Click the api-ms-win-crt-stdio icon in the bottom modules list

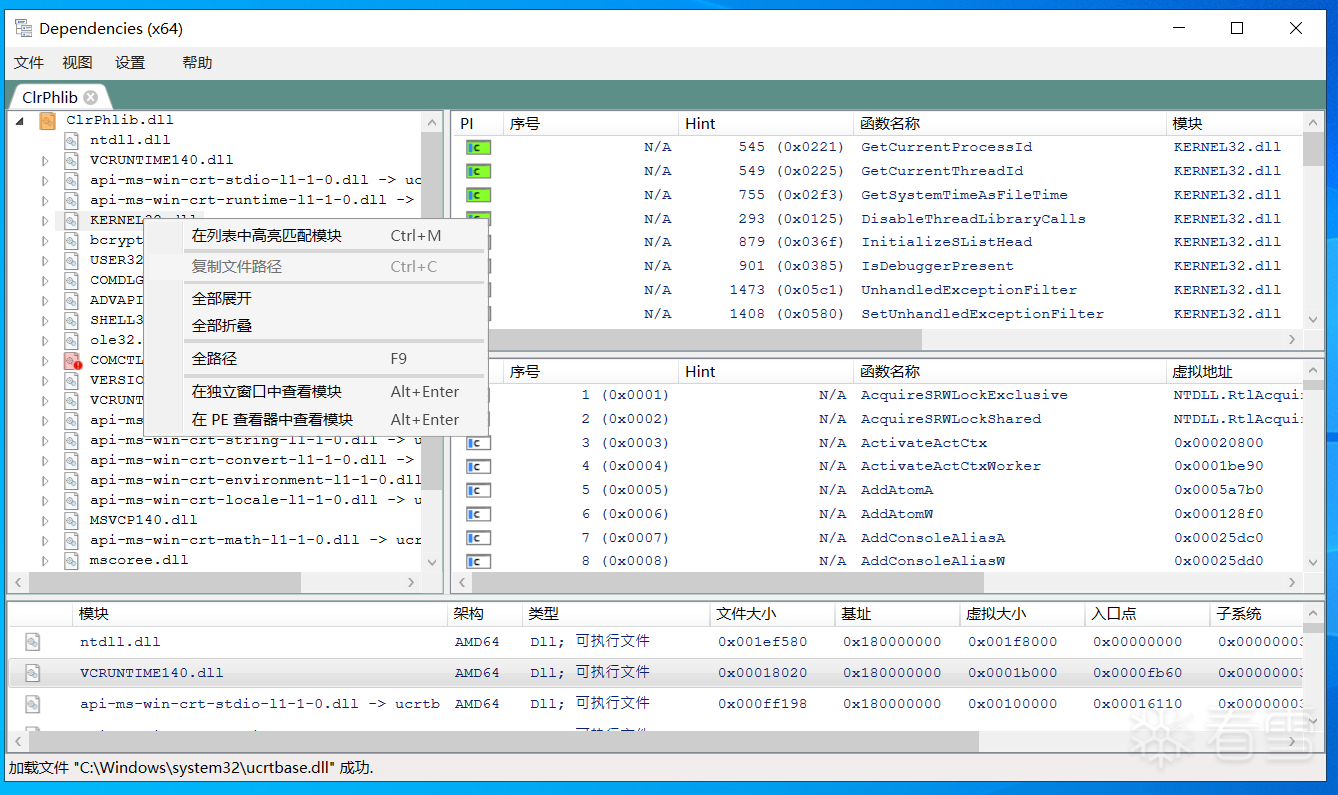tap(33, 704)
